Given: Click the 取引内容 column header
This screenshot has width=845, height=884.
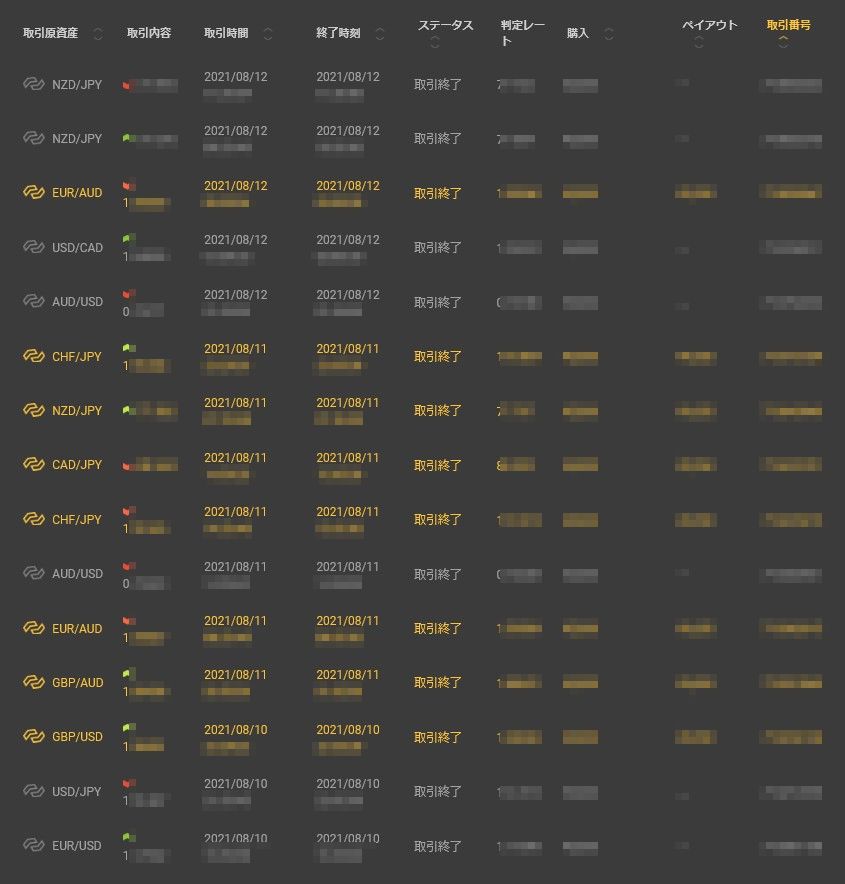Looking at the screenshot, I should 149,34.
